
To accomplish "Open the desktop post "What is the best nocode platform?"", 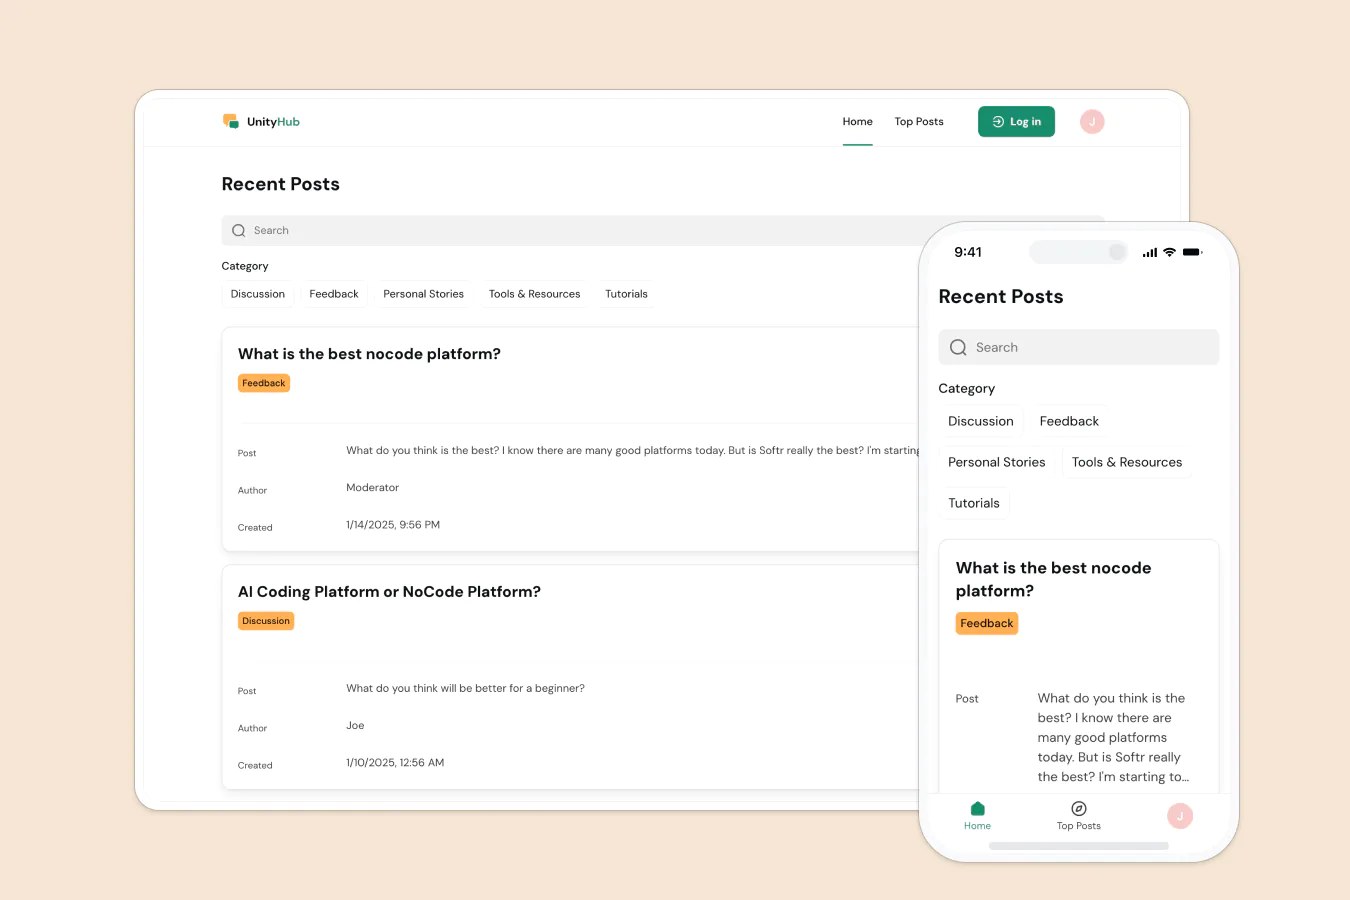I will (x=369, y=354).
